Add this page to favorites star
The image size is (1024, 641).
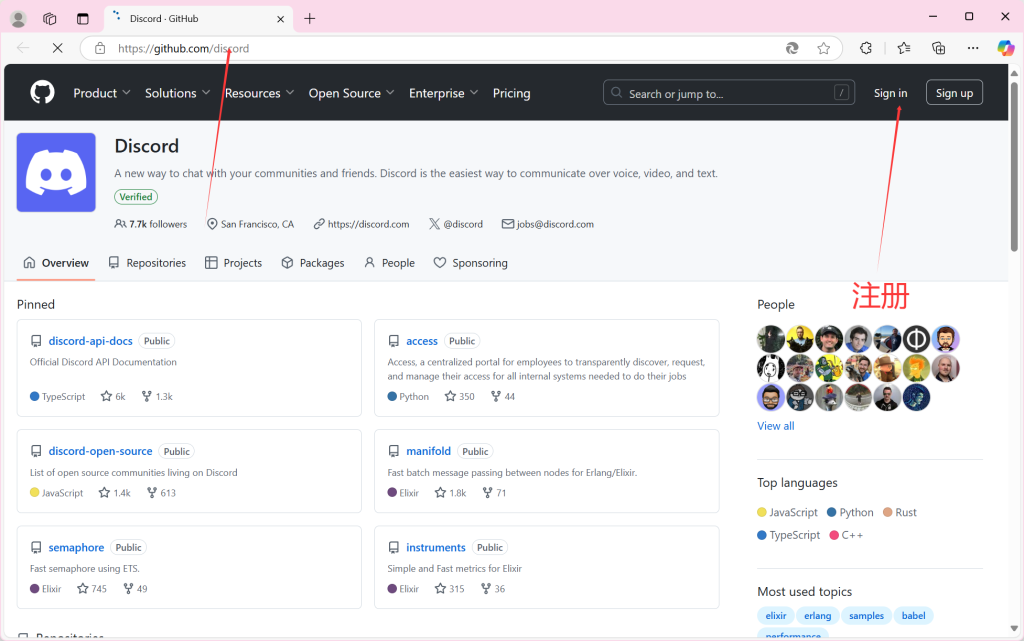824,48
